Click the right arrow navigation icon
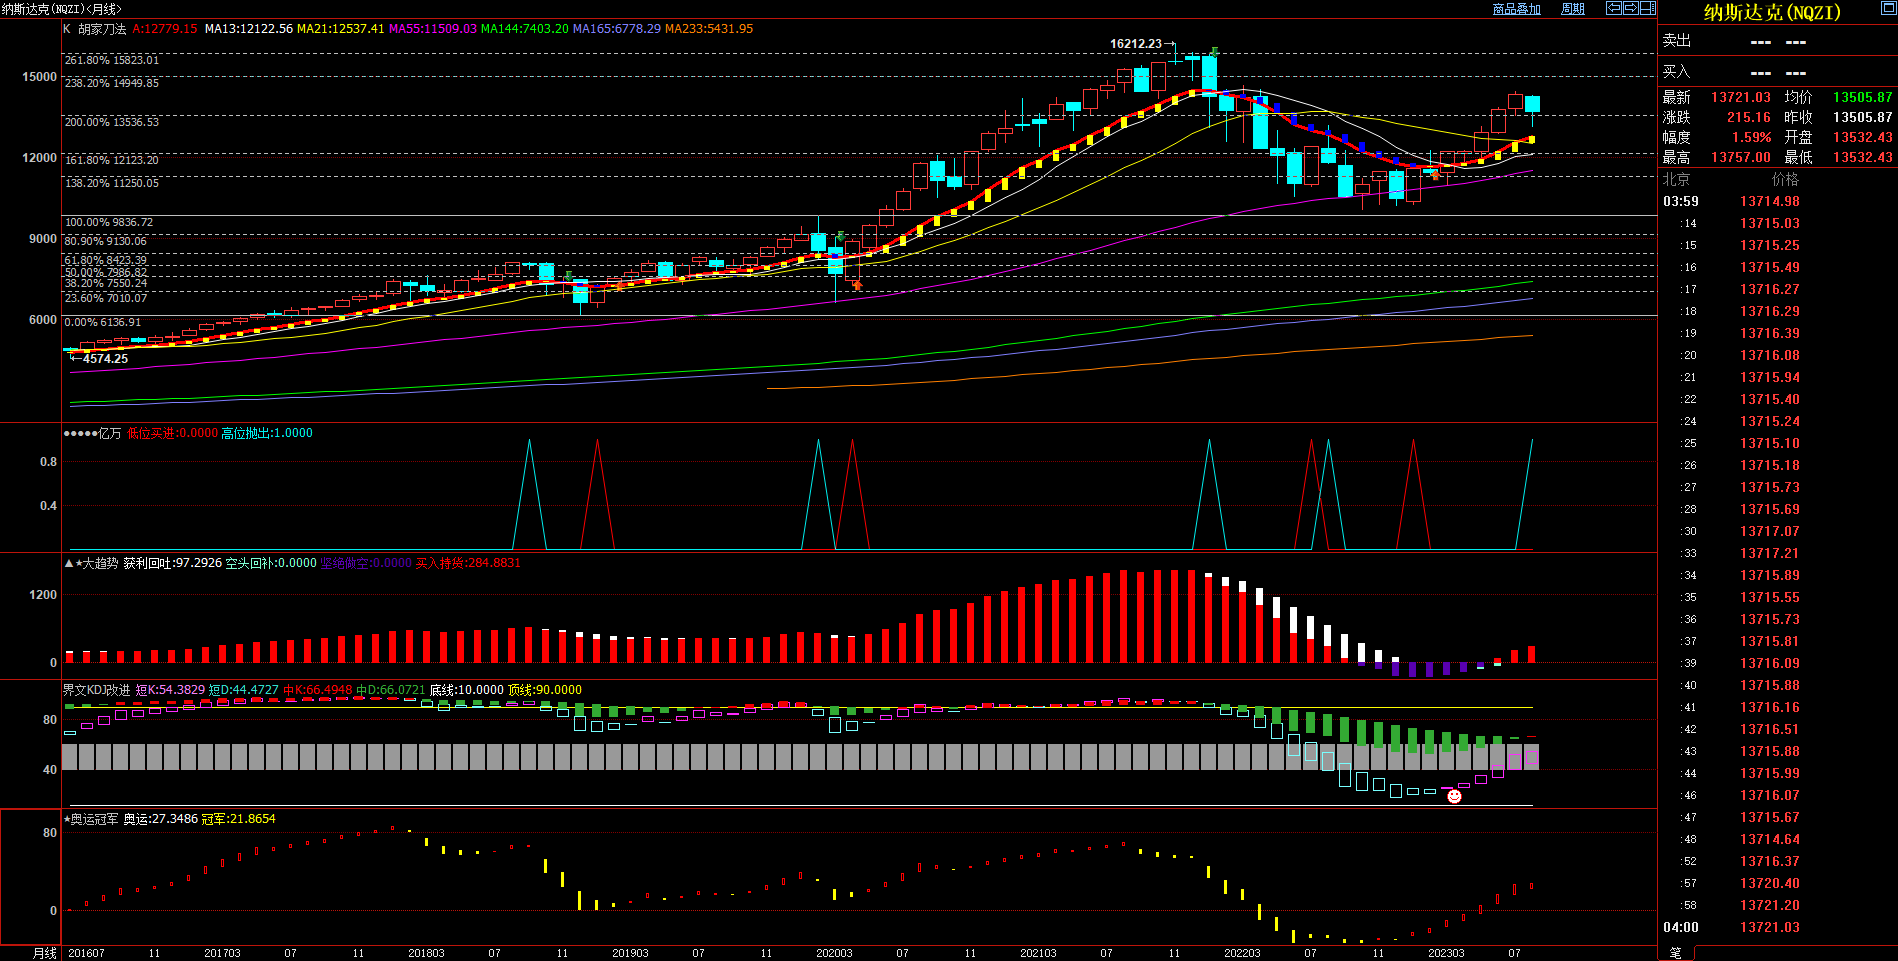Screen dimensions: 1898x961 (1631, 8)
